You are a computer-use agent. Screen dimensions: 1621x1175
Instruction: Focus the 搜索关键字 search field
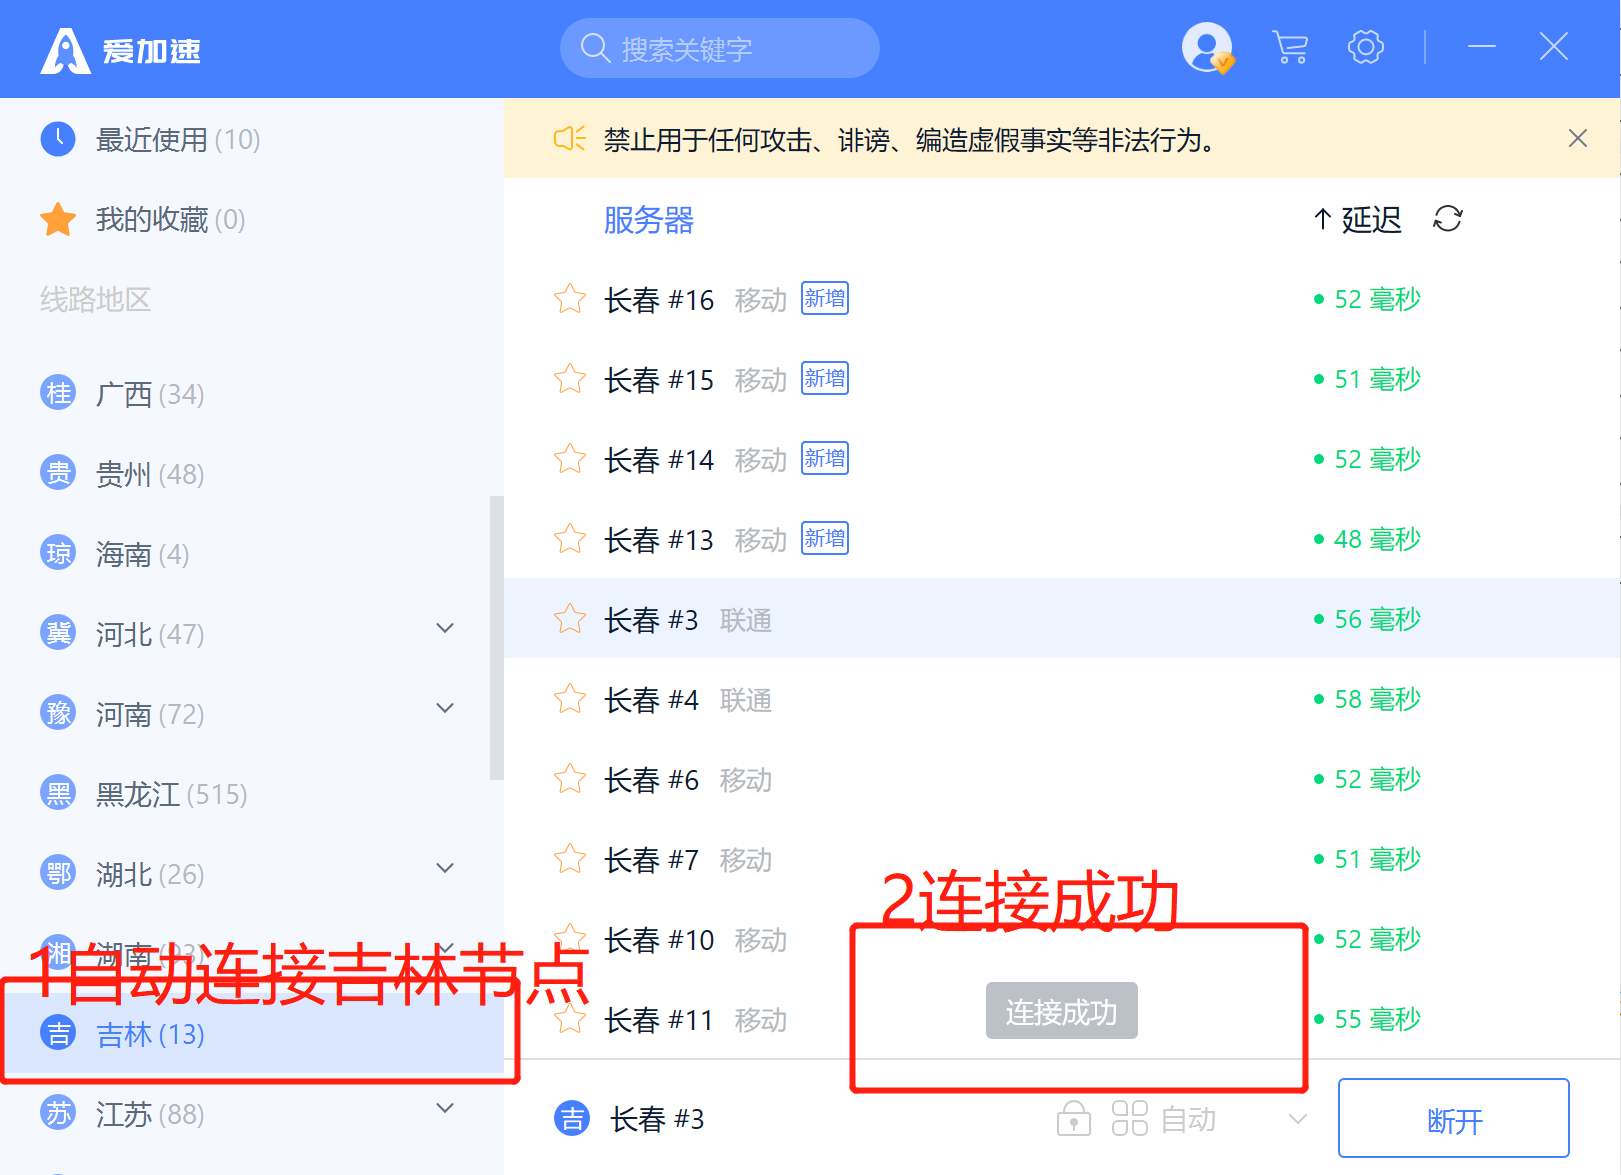coord(719,48)
